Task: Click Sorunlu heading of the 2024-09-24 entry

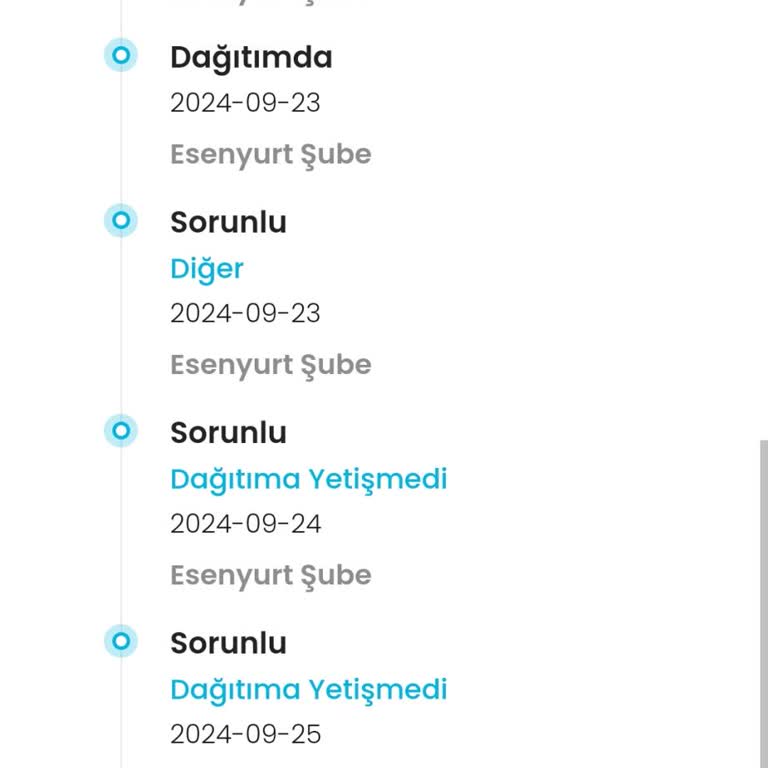Action: point(228,433)
